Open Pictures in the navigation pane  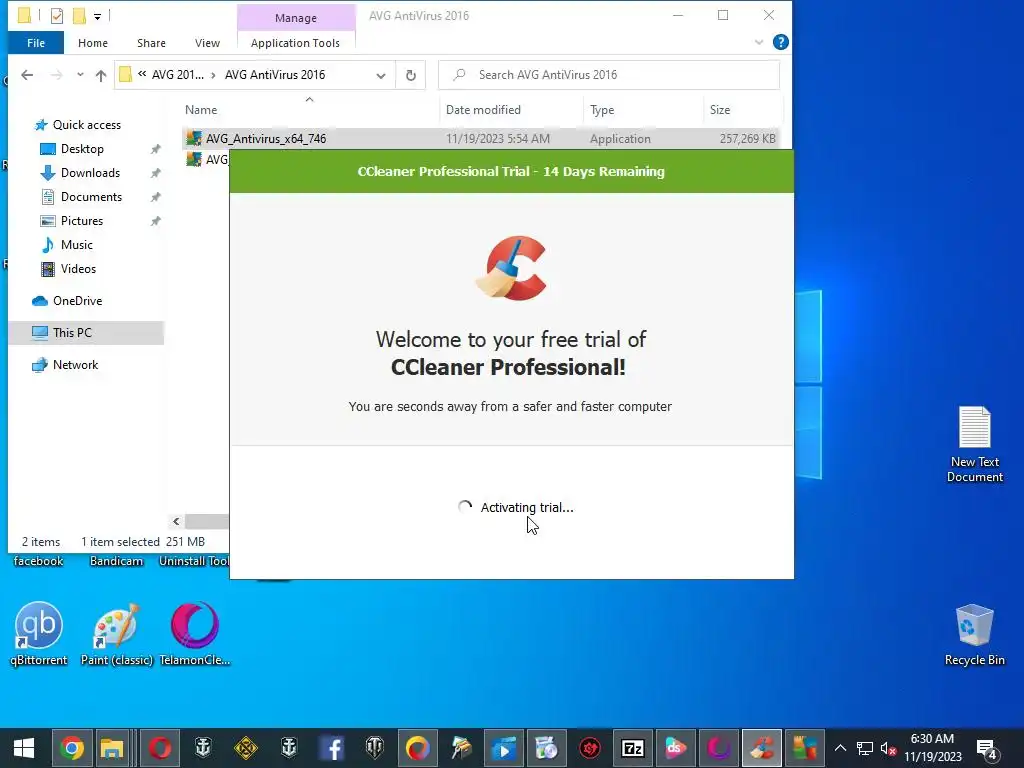(82, 221)
